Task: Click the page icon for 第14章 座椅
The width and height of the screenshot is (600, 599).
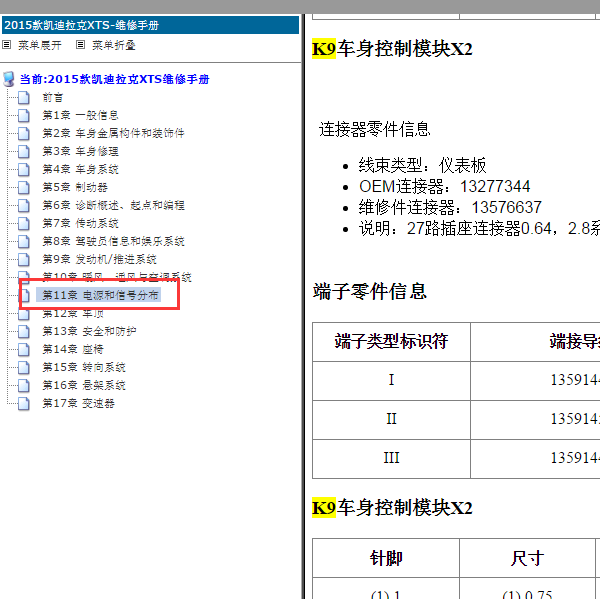Action: 24,349
